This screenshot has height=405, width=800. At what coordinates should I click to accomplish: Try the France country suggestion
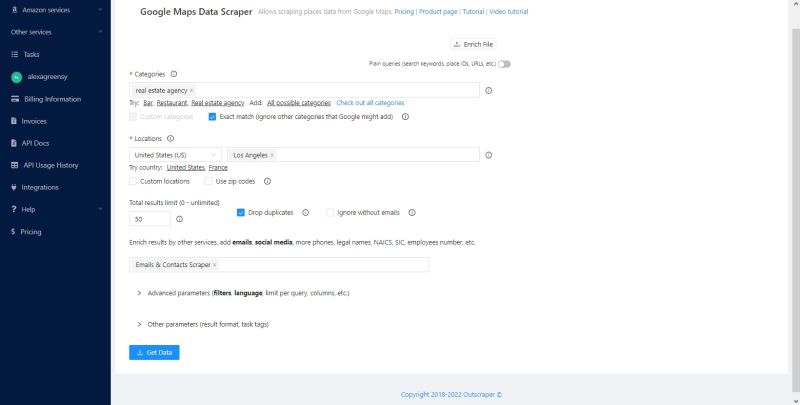tap(218, 168)
